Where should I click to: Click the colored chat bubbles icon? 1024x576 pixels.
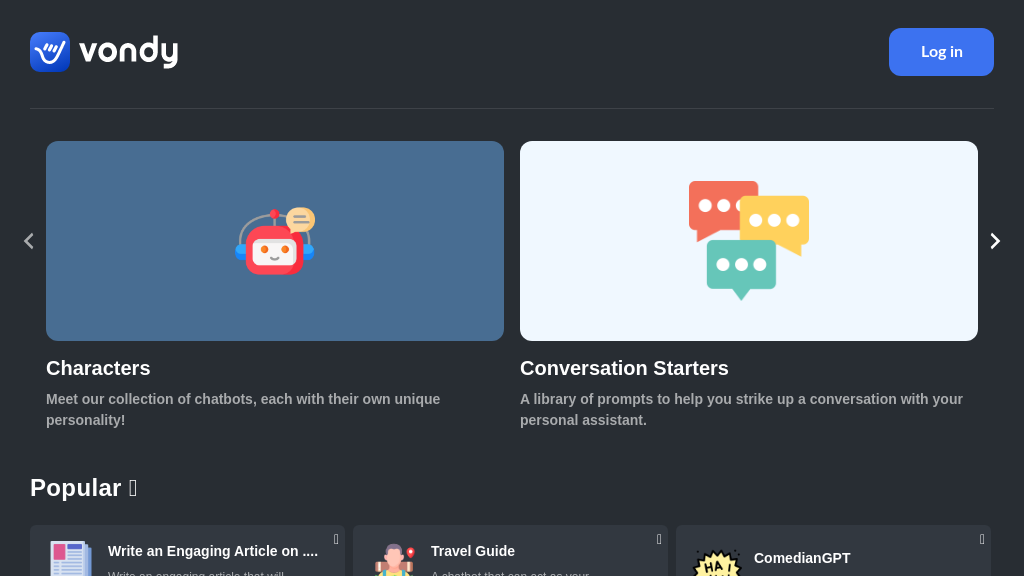(x=748, y=240)
